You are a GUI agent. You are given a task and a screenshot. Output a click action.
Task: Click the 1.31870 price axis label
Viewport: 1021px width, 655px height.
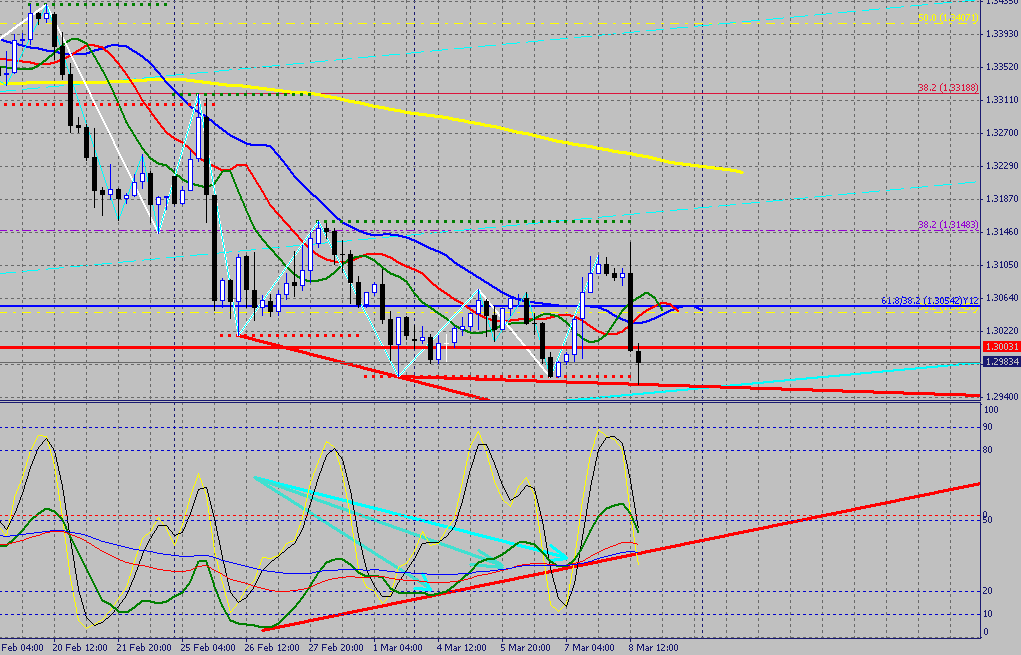1003,199
